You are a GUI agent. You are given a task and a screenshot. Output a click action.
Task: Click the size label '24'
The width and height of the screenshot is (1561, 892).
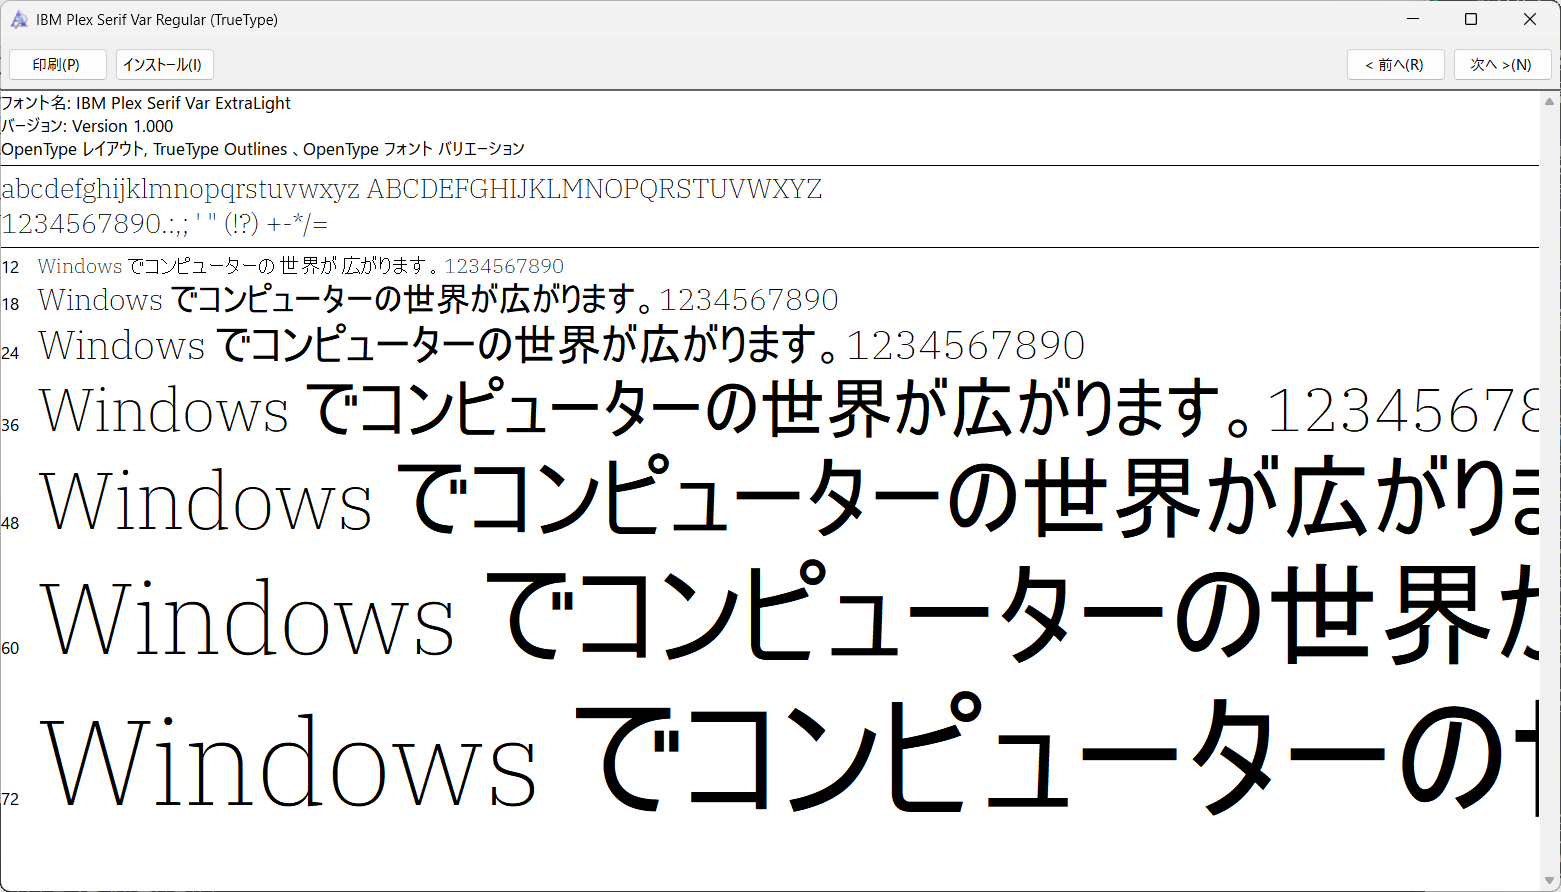point(10,353)
